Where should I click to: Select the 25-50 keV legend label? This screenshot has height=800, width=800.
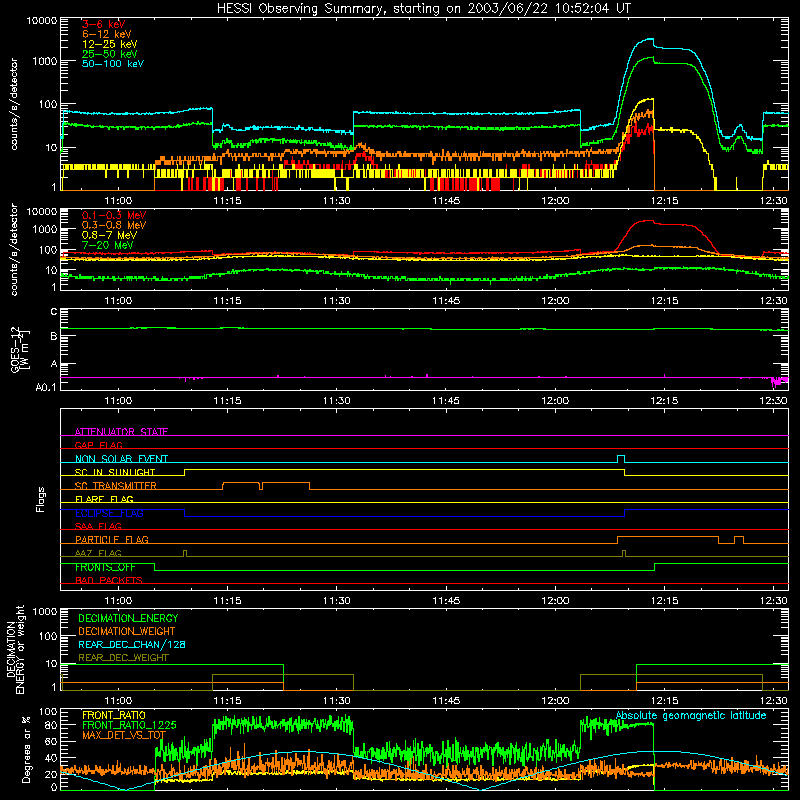point(110,54)
